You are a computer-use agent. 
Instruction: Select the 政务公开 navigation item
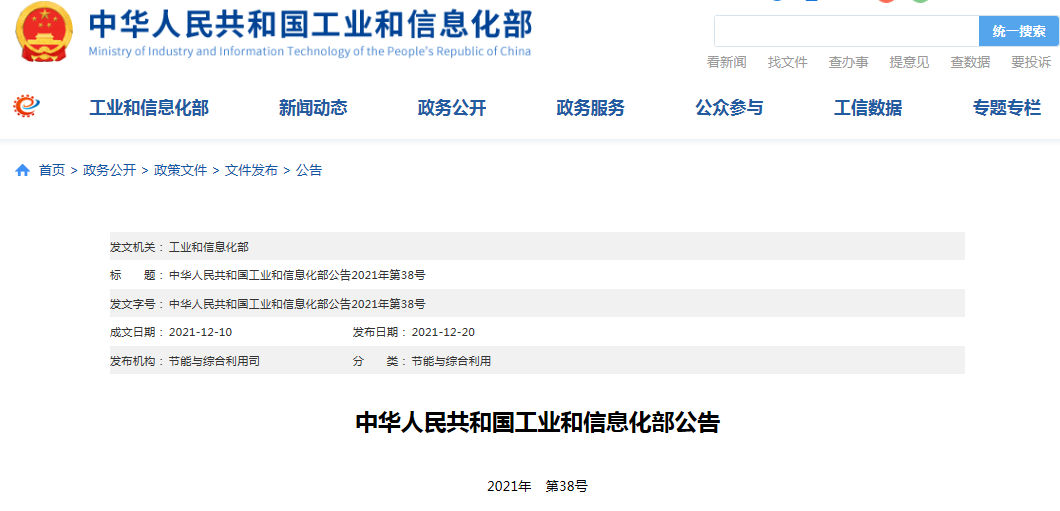point(452,108)
